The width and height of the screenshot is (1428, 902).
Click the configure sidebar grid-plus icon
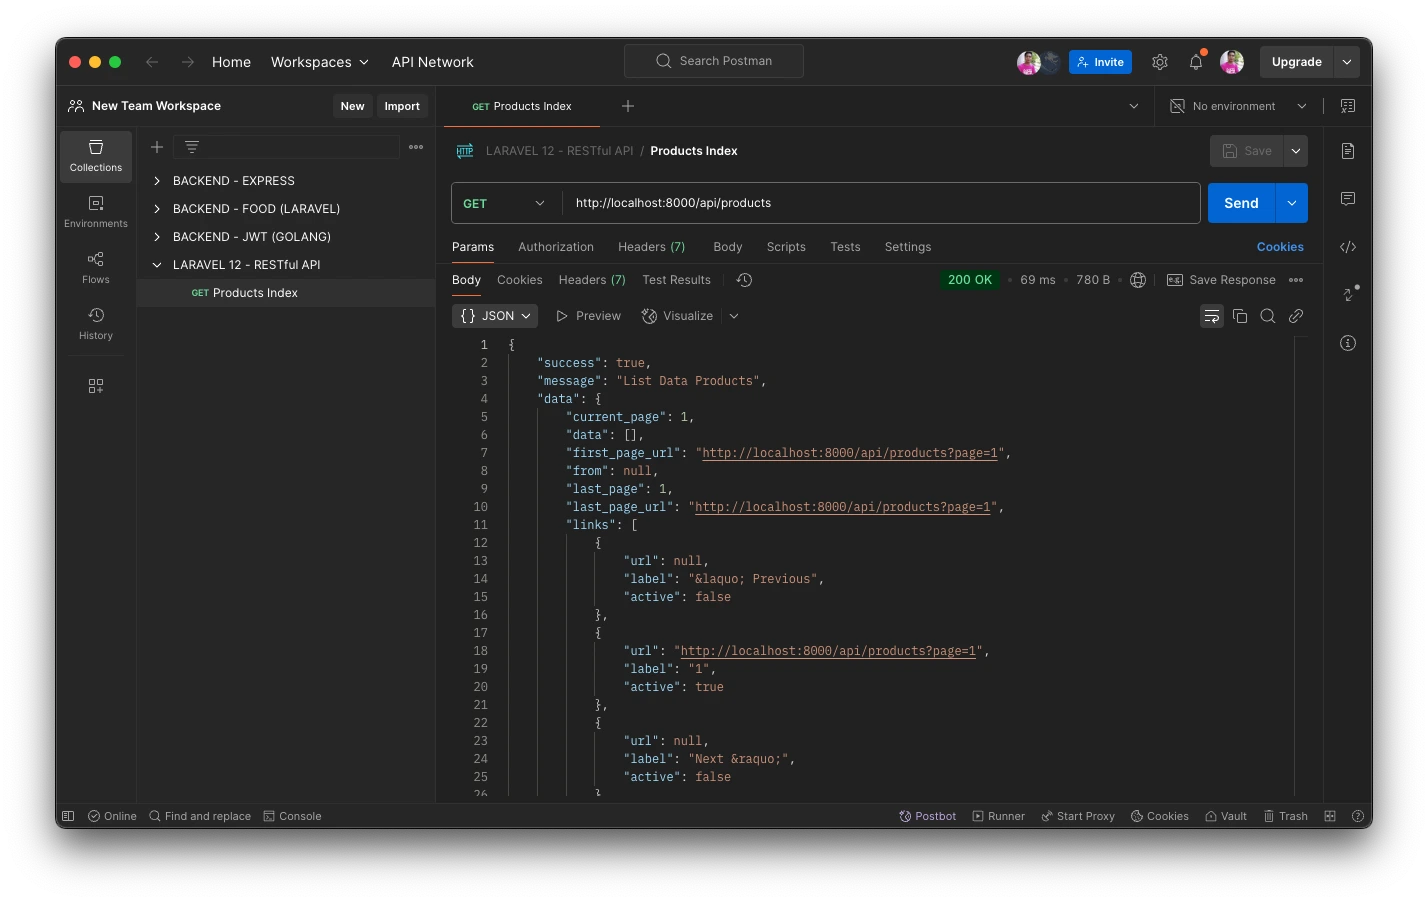pos(96,386)
